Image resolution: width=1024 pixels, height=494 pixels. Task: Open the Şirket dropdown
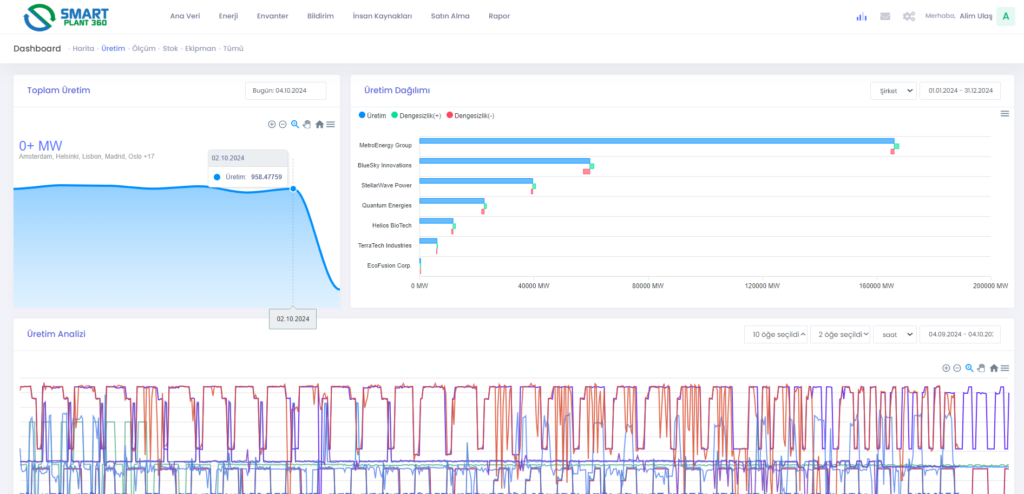tap(893, 90)
